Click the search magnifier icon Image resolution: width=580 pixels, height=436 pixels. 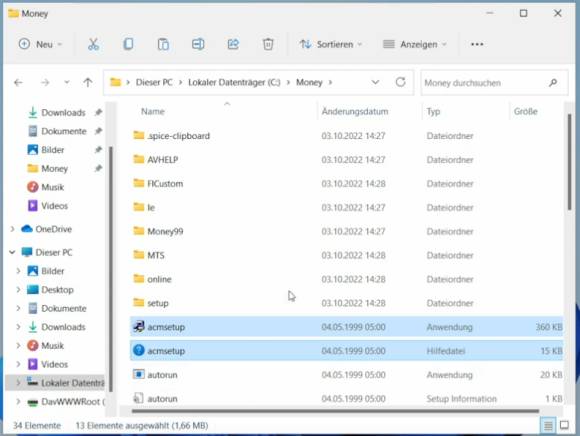point(553,82)
